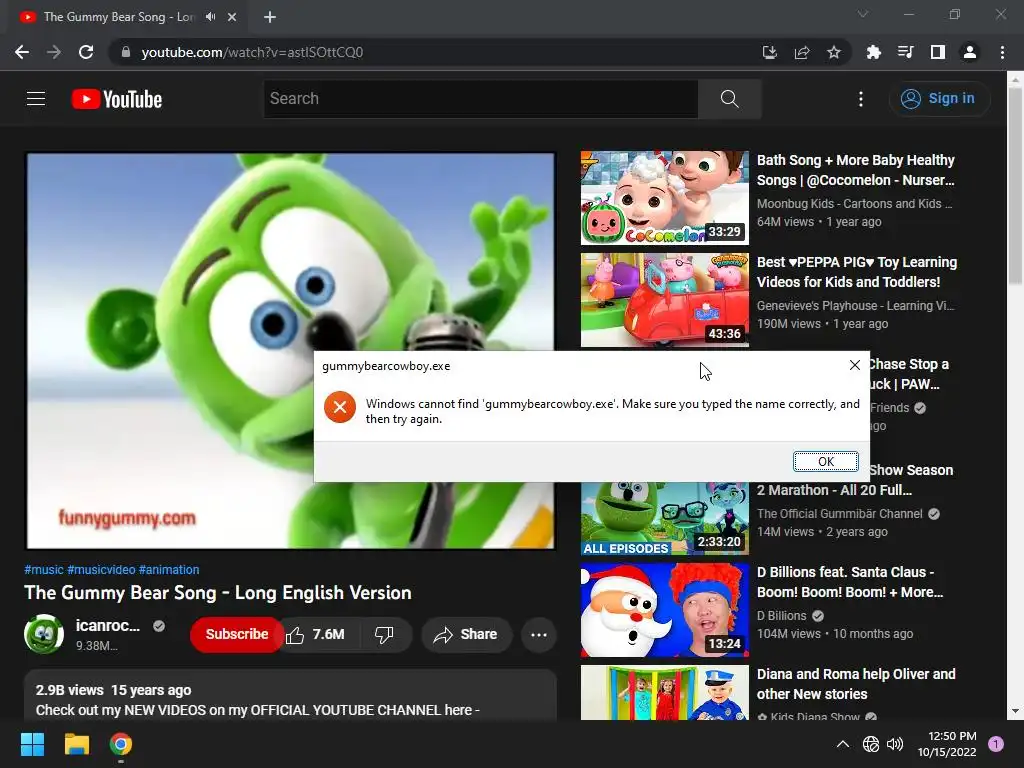The height and width of the screenshot is (768, 1024).
Task: Open Chrome Extensions puzzle icon
Action: tap(873, 52)
